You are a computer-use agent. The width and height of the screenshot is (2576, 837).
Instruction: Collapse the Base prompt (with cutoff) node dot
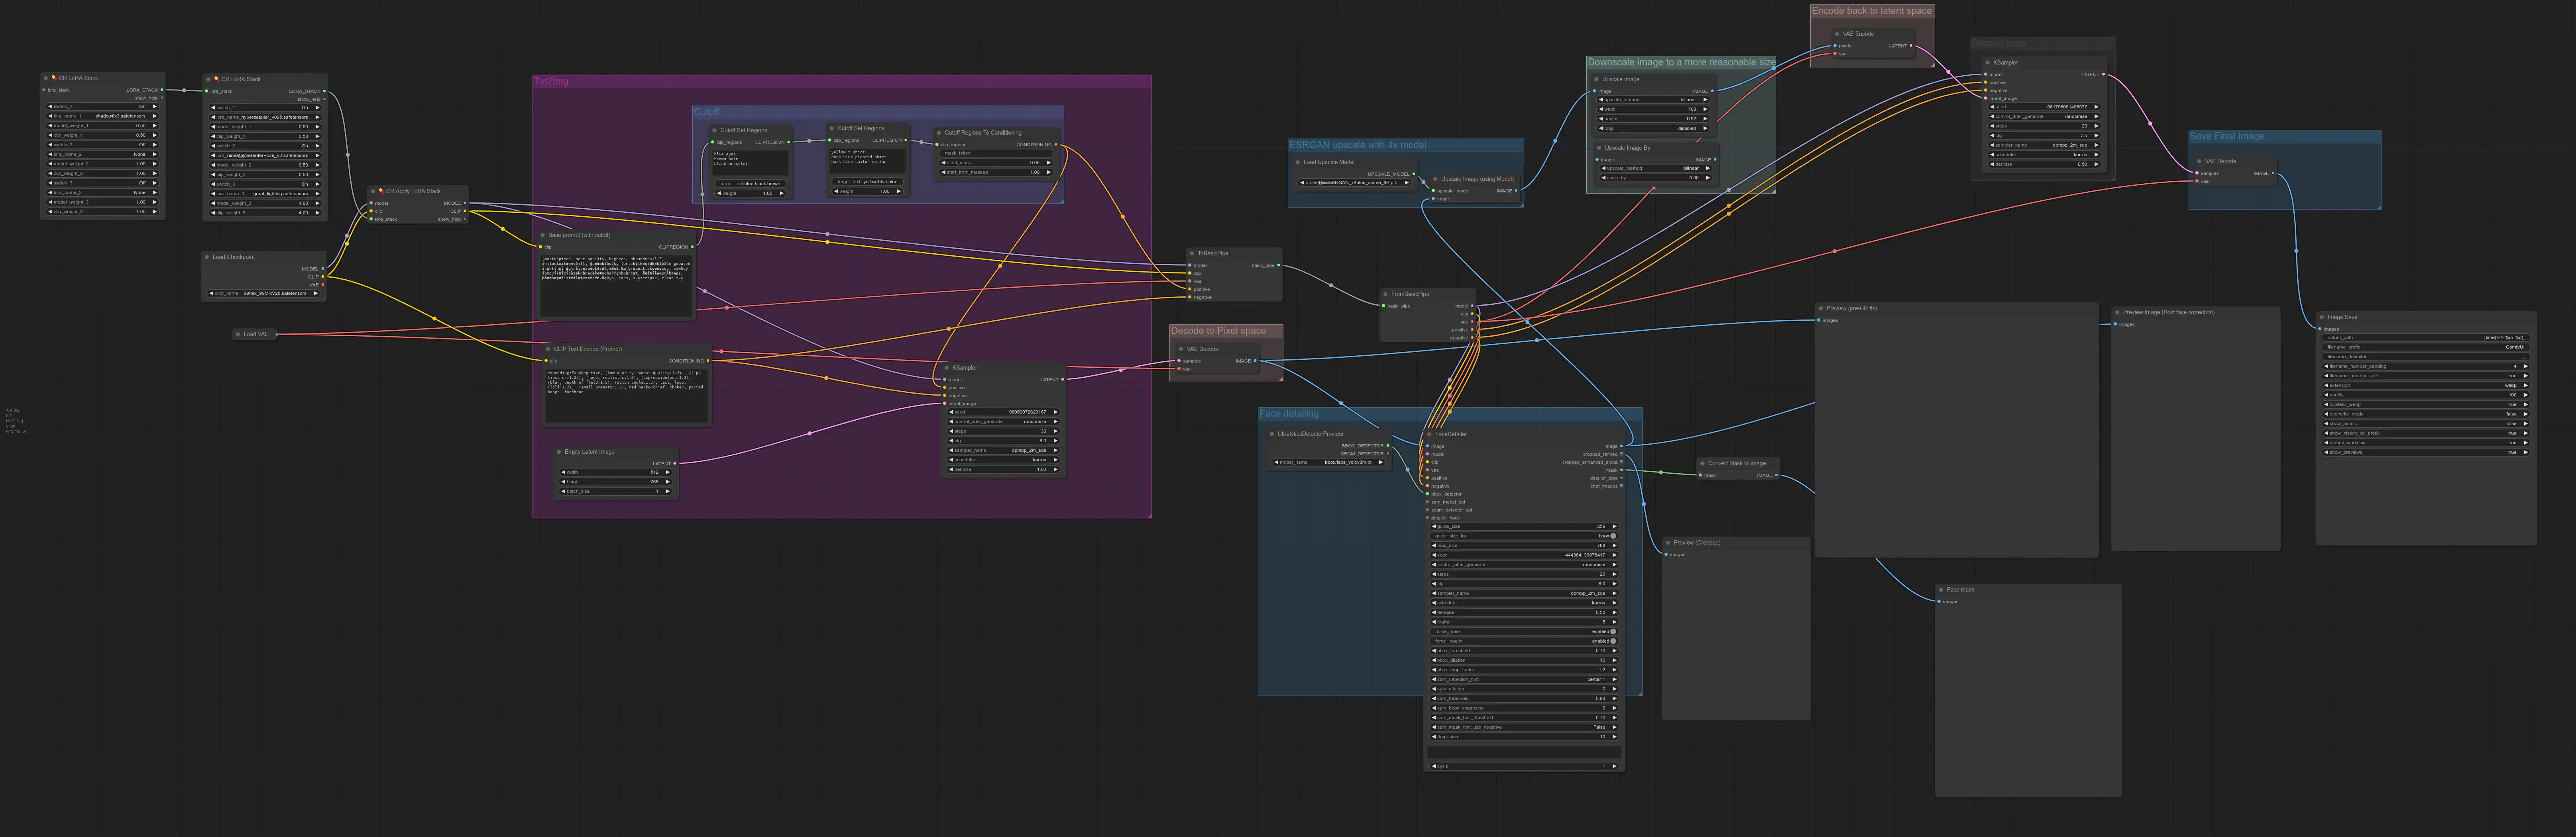pyautogui.click(x=543, y=235)
